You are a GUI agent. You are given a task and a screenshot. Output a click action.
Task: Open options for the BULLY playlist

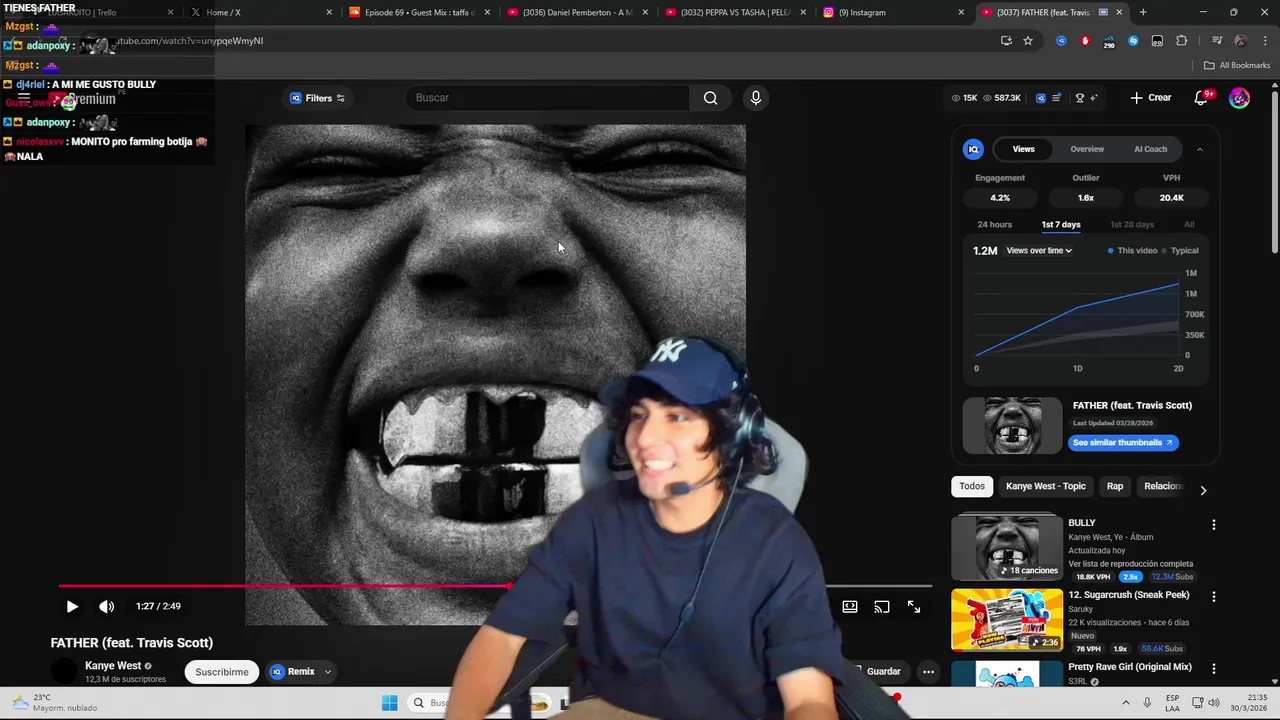pyautogui.click(x=1214, y=525)
